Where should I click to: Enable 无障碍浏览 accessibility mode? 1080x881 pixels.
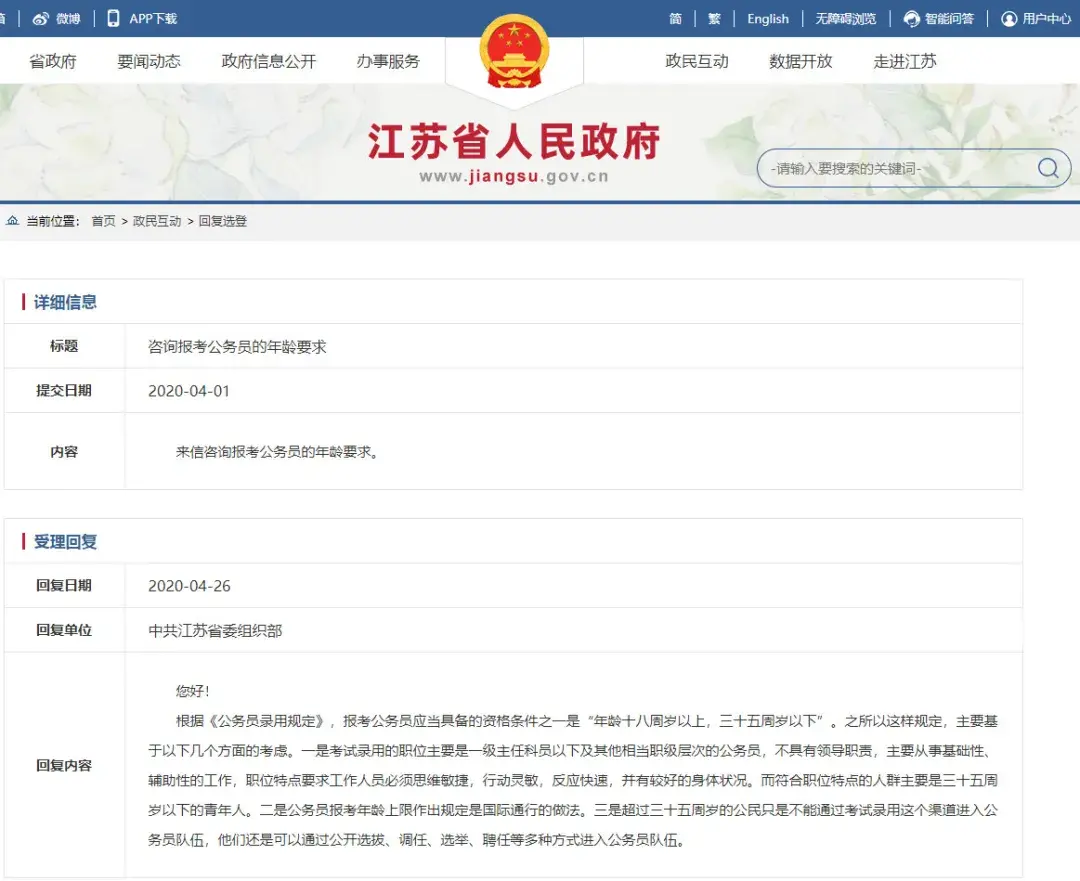pyautogui.click(x=845, y=18)
